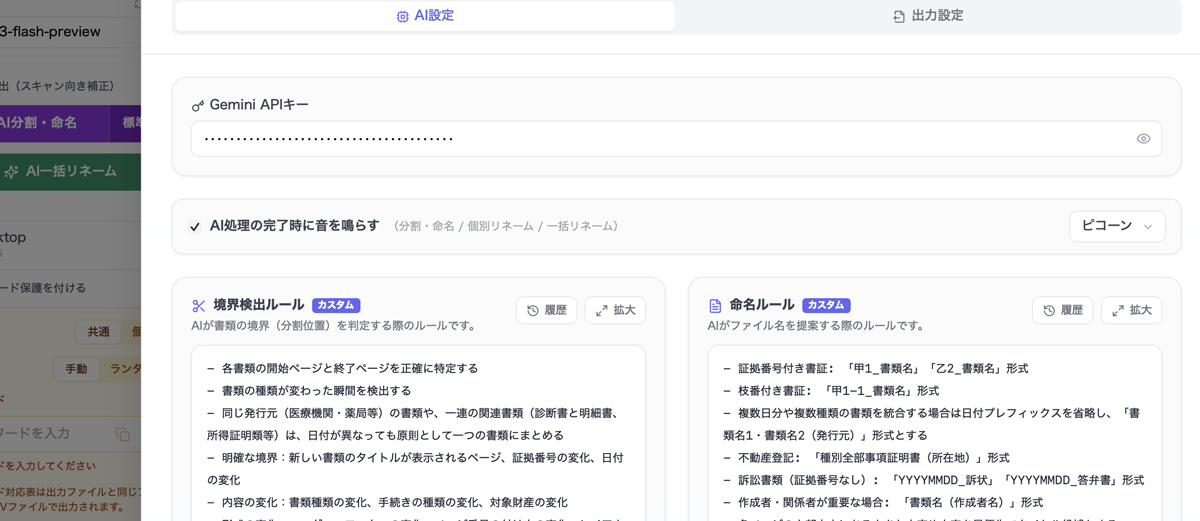Toggle AI処理の完了時に音を鳴らす checkbox
1200x521 pixels.
click(195, 227)
